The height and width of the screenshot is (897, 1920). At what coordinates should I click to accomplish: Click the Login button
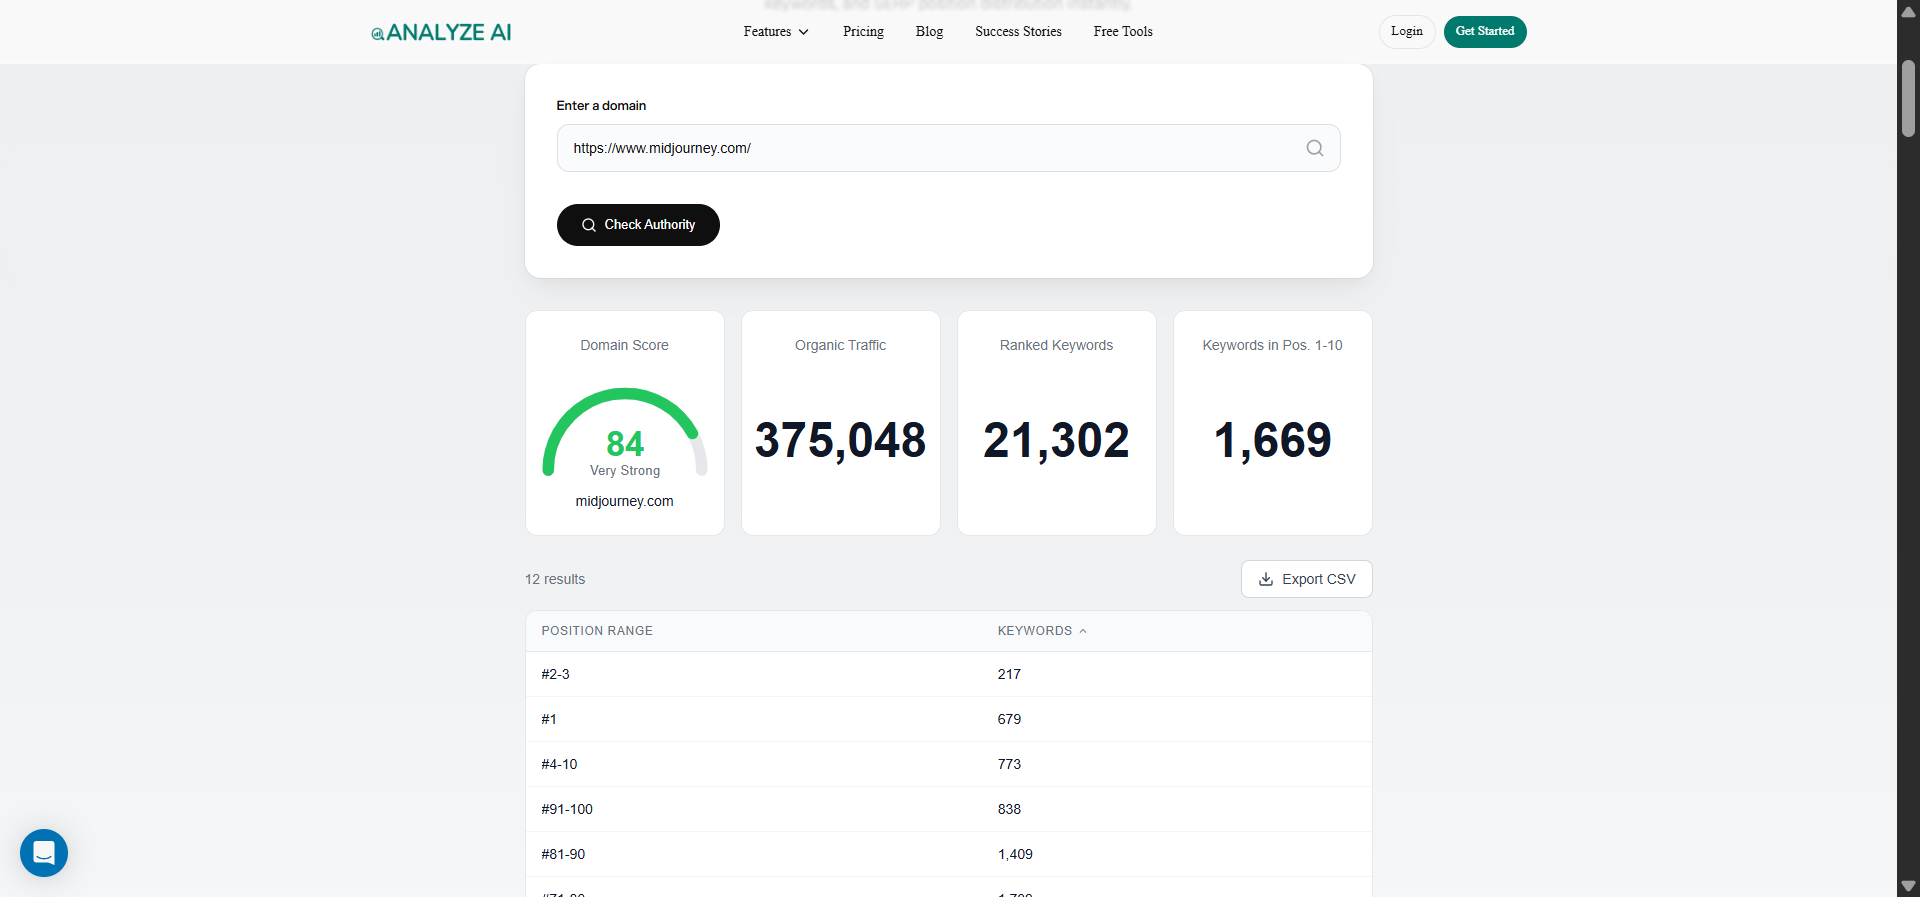(1407, 32)
